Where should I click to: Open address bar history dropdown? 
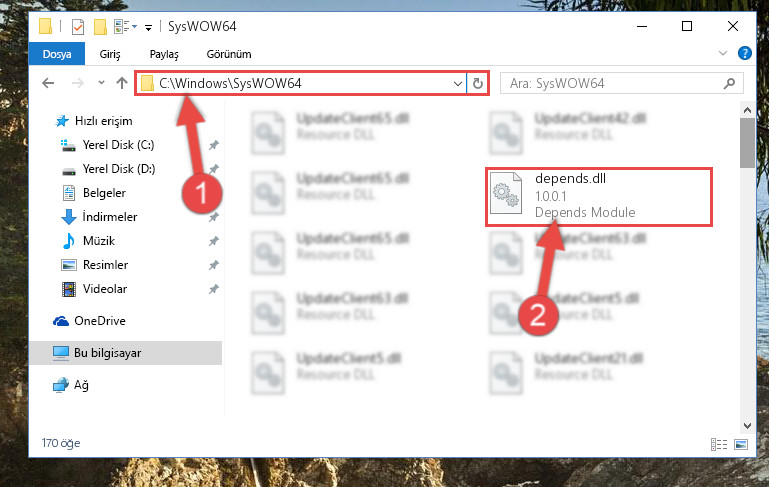tap(458, 84)
